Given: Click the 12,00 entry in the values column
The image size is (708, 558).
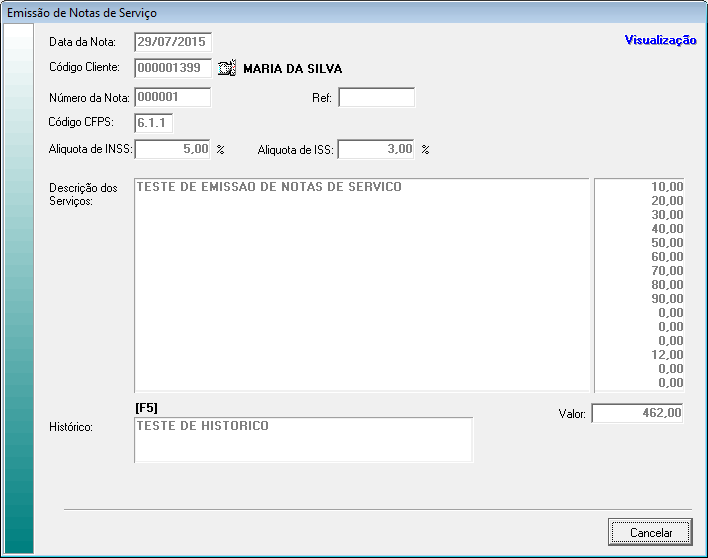Looking at the screenshot, I should (x=666, y=355).
